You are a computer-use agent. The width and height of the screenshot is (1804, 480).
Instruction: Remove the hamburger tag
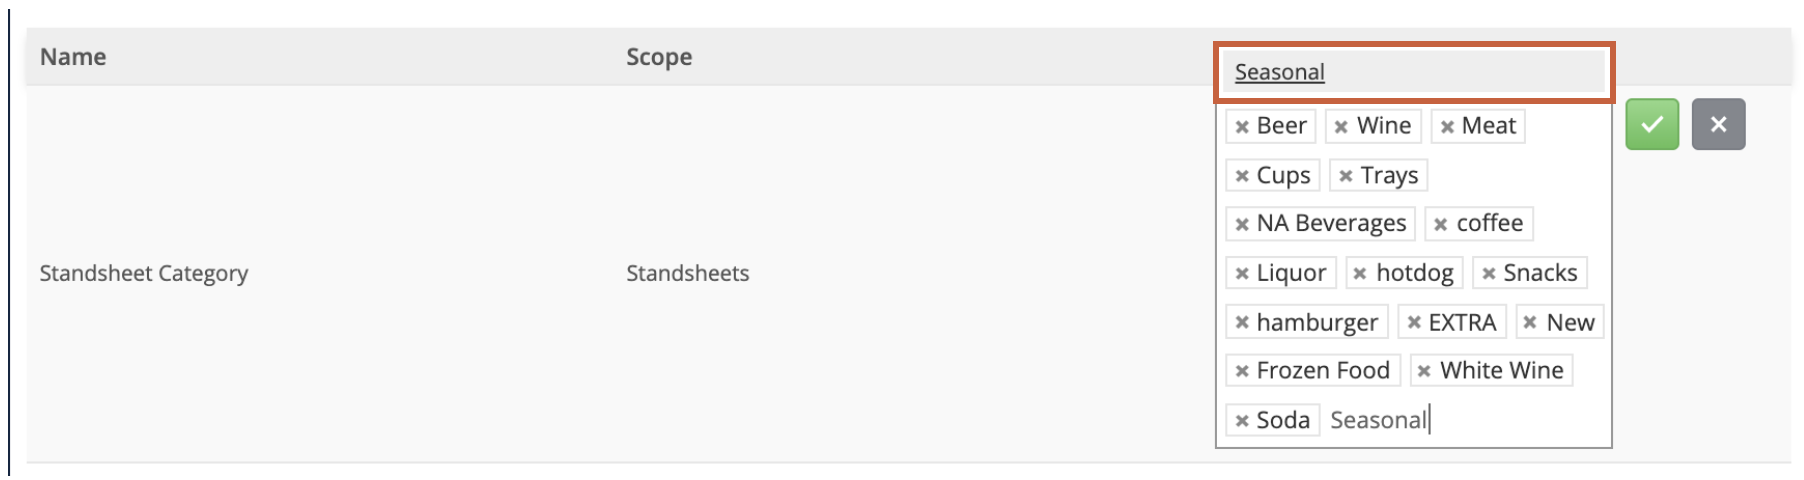click(x=1242, y=322)
